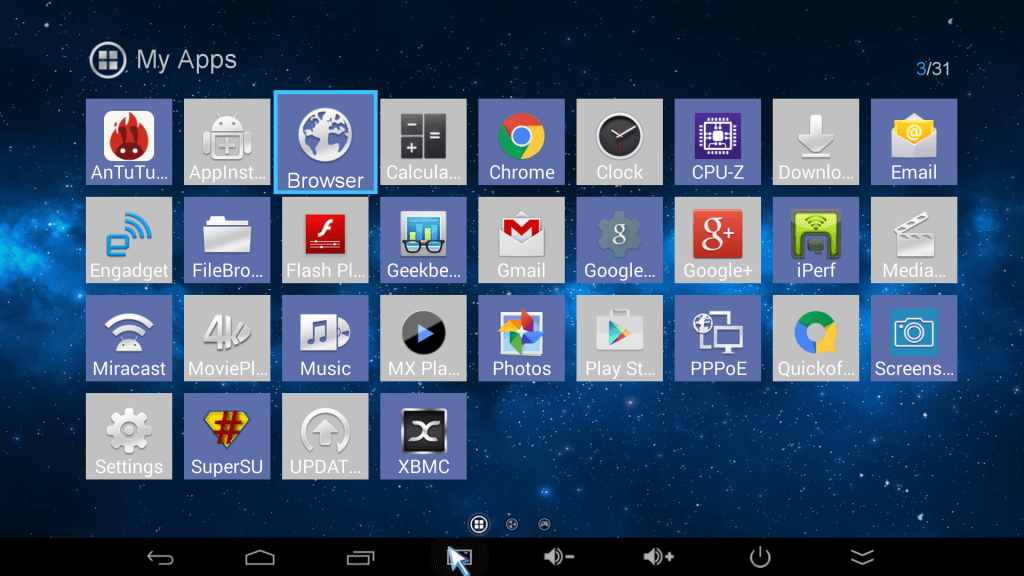Launch MX Player
1024x576 pixels.
click(x=423, y=338)
